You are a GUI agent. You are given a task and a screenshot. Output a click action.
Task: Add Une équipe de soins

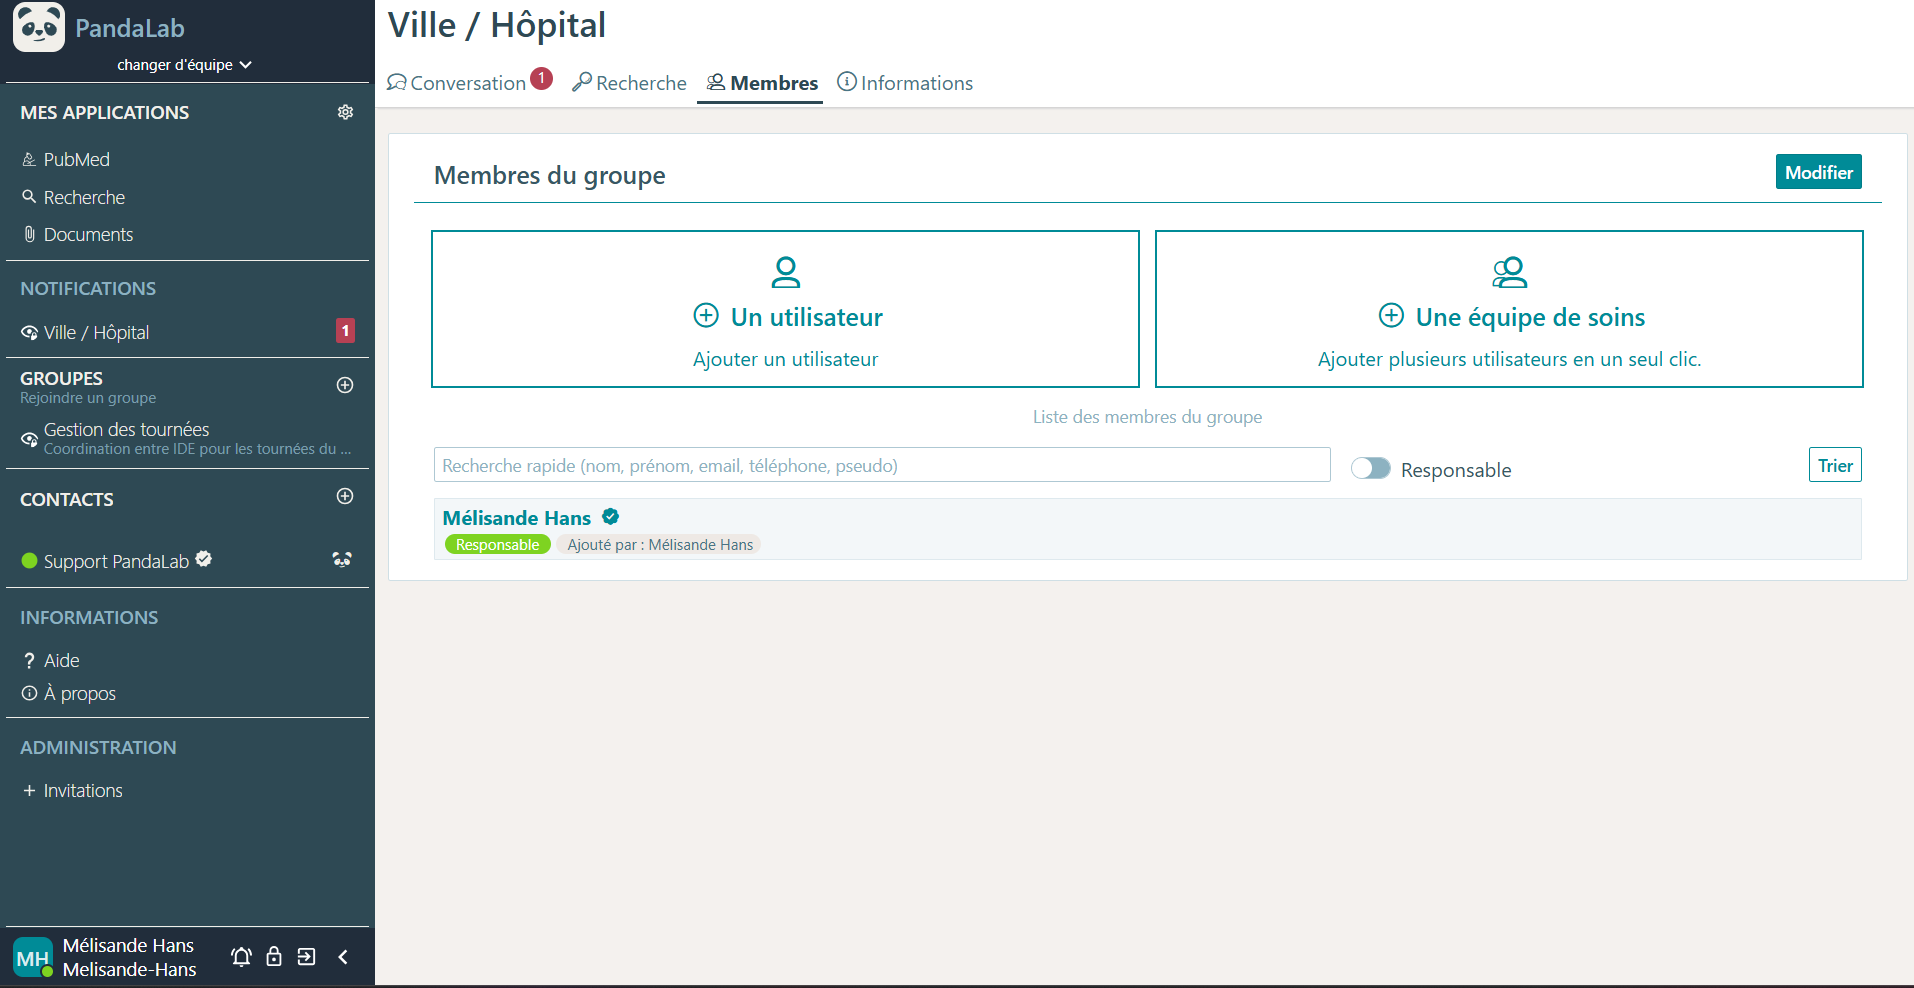coord(1509,309)
